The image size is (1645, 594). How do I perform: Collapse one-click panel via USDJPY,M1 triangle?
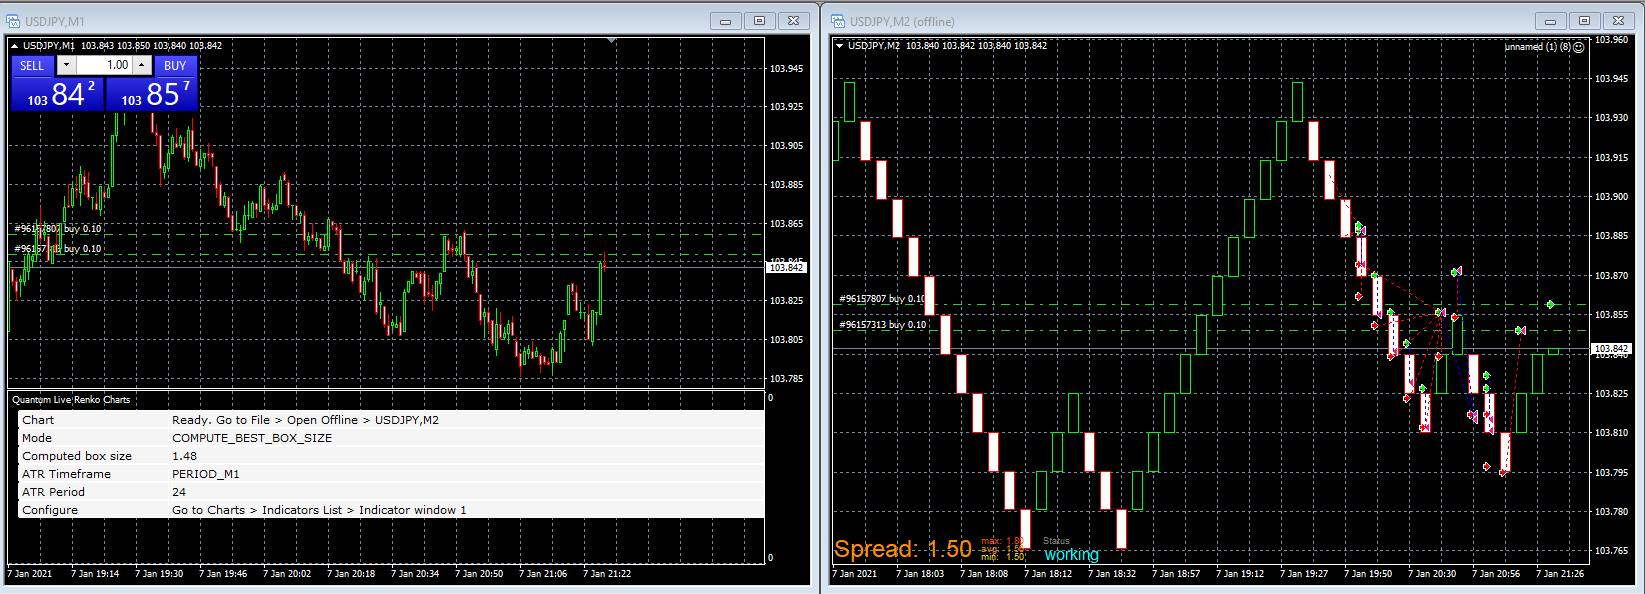[x=15, y=45]
